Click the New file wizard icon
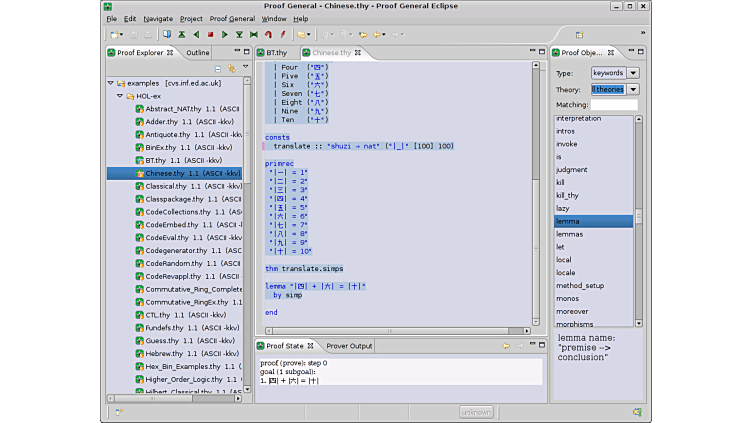The width and height of the screenshot is (752, 423). 112,35
